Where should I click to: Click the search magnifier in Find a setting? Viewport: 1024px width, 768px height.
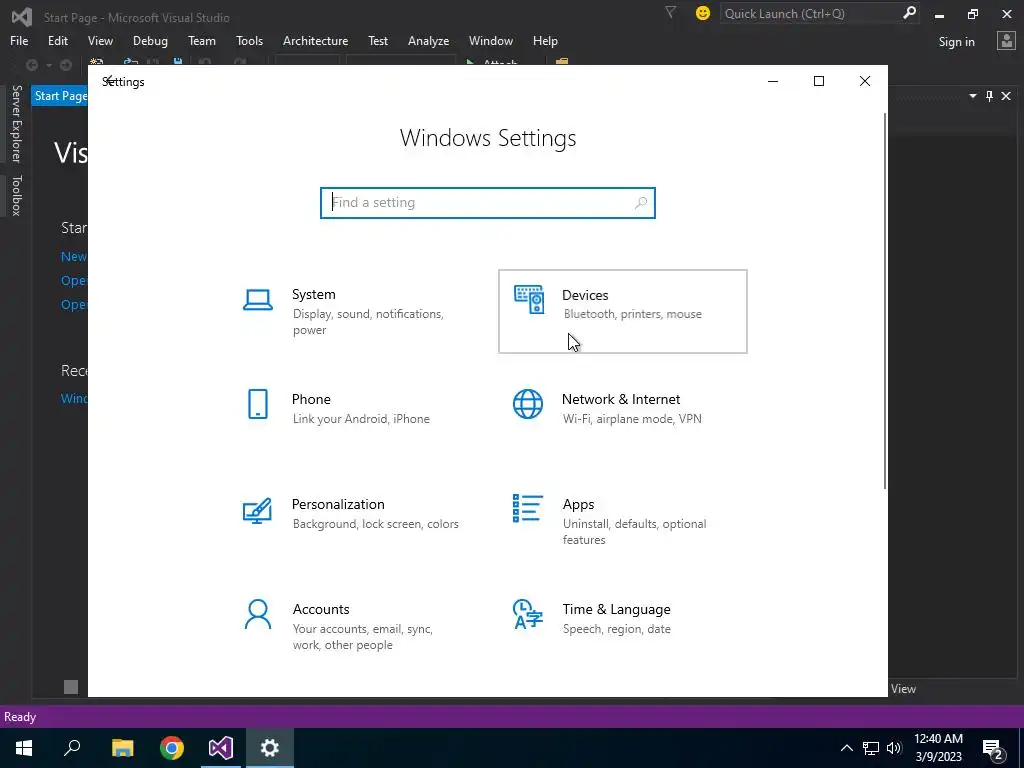click(641, 202)
